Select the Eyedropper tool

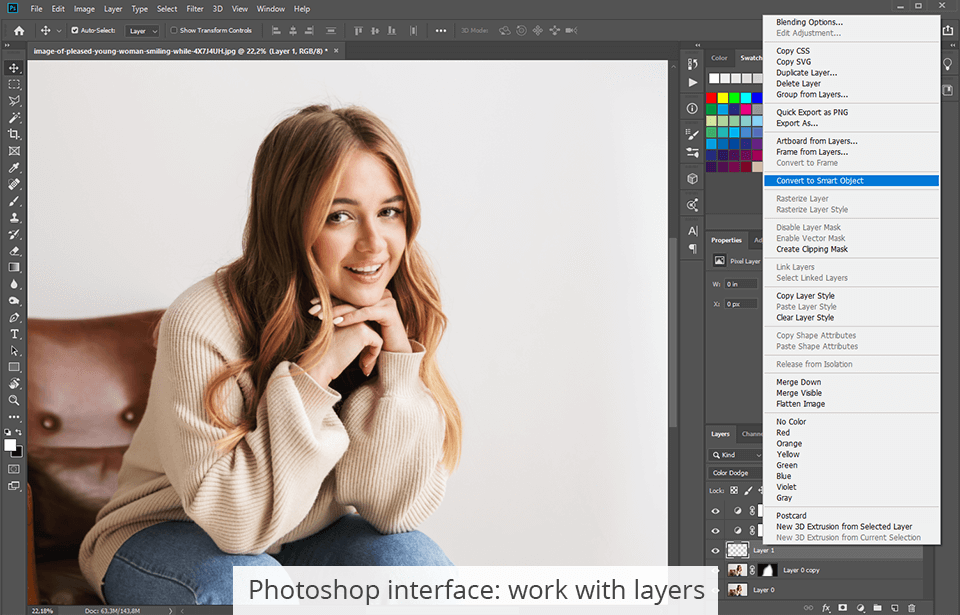[x=14, y=167]
